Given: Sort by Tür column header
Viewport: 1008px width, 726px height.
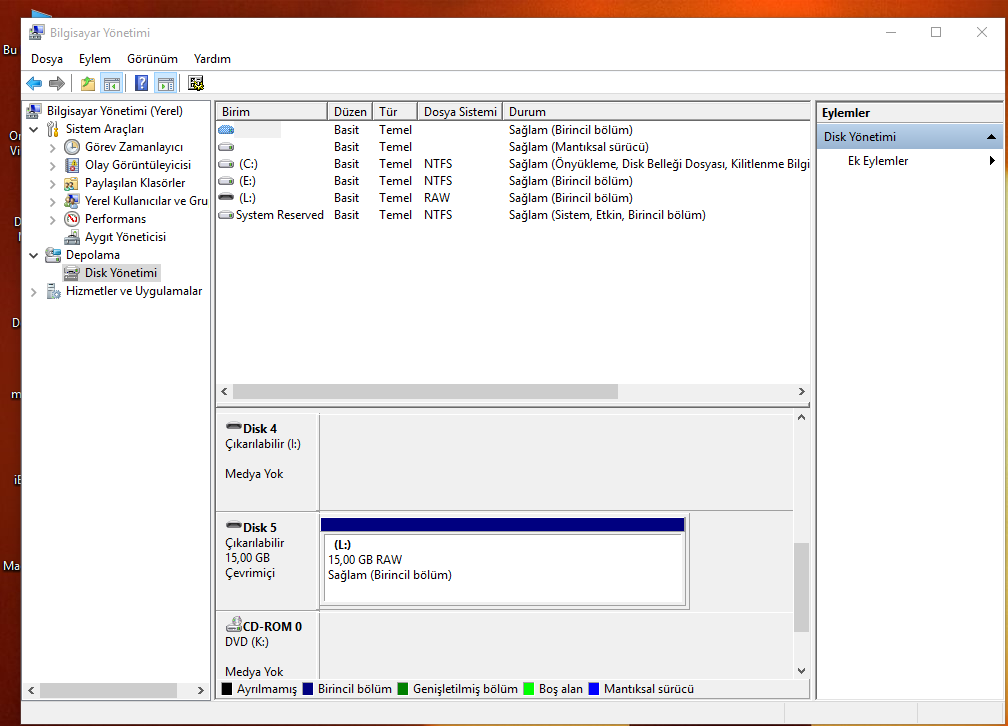Looking at the screenshot, I should tap(395, 111).
